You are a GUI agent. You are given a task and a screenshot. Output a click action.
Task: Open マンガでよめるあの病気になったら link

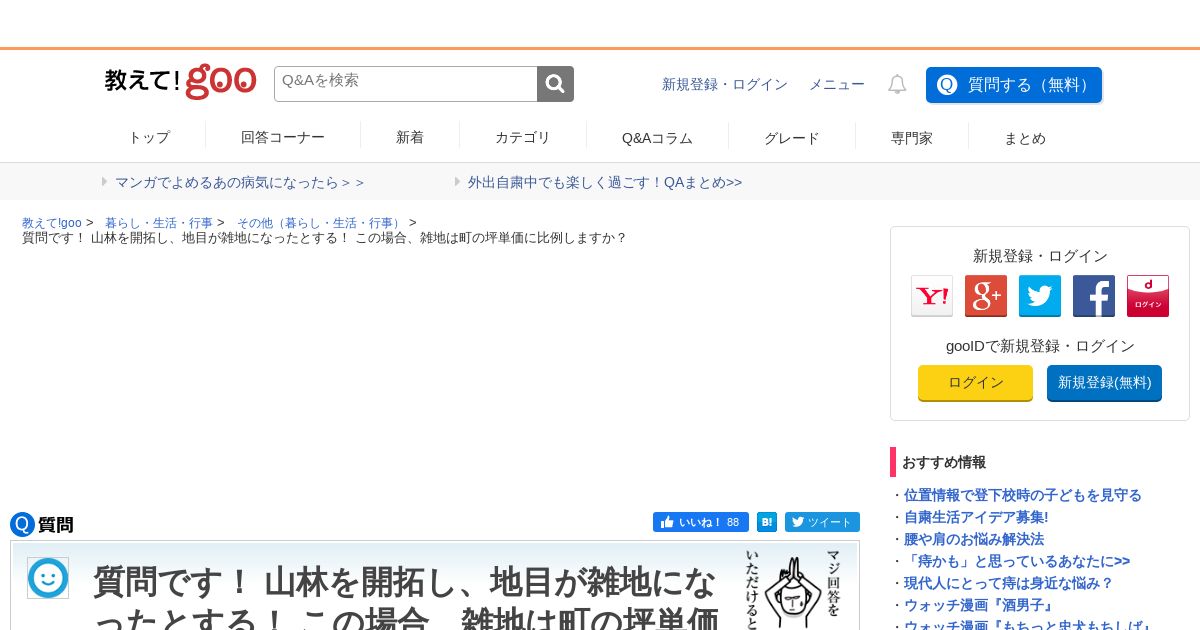coord(240,182)
